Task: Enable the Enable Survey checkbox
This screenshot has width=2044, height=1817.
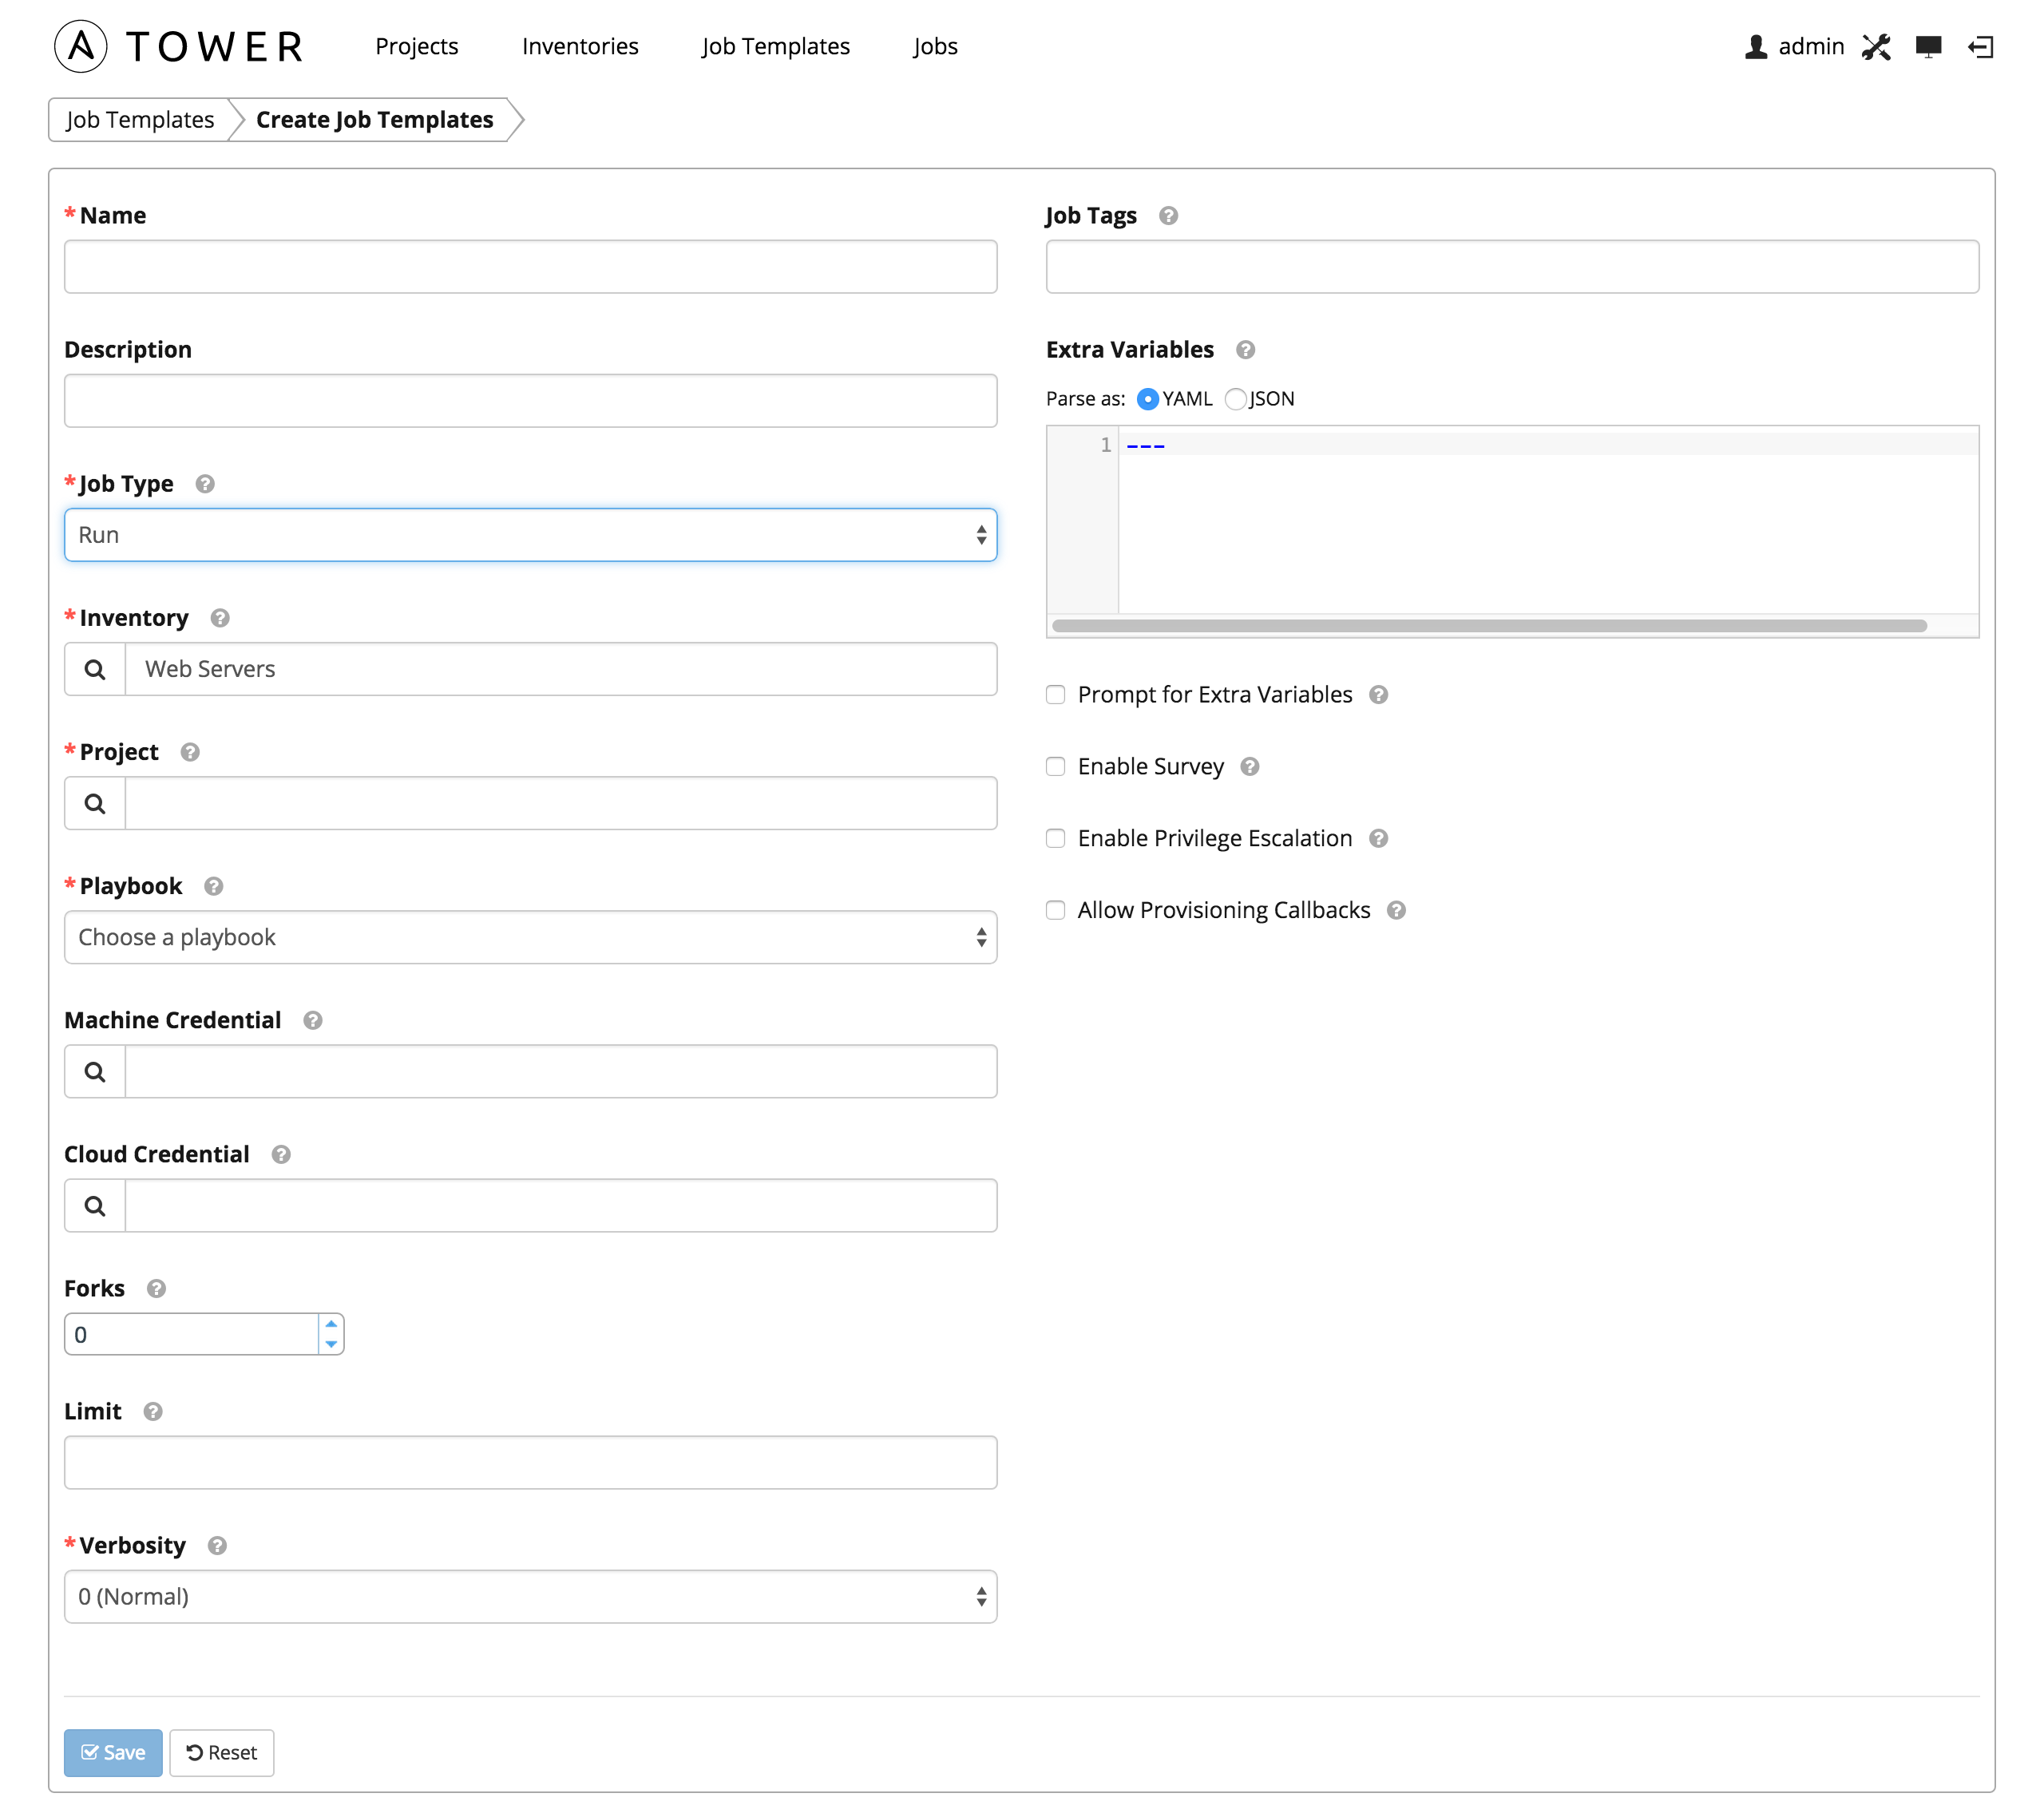Action: (x=1055, y=766)
